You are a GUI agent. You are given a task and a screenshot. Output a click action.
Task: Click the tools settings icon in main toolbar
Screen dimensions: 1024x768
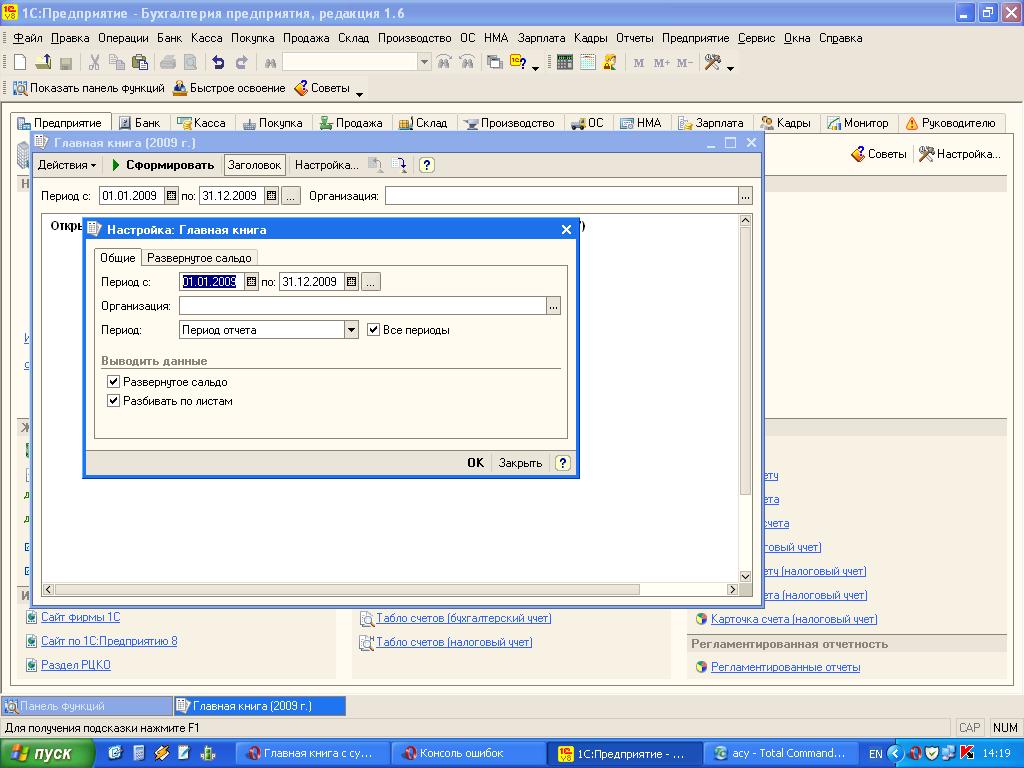[712, 63]
